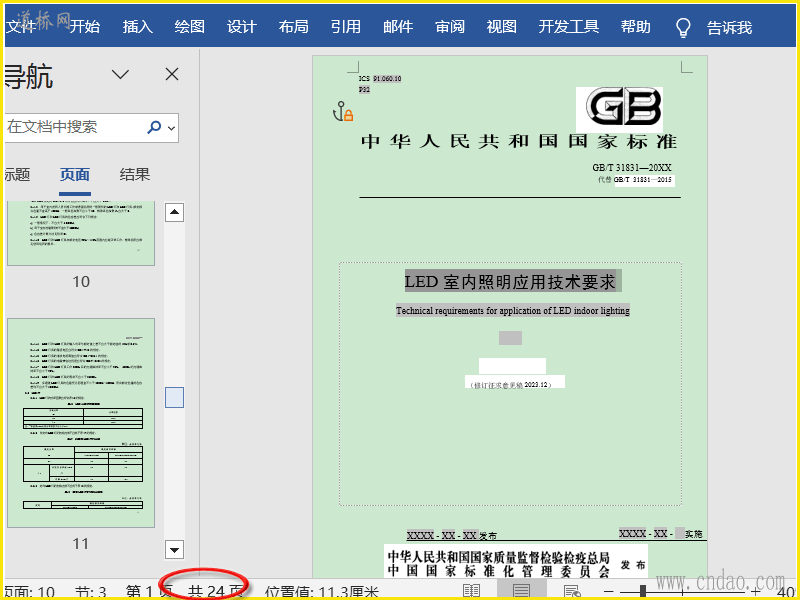800x600 pixels.
Task: Switch to Print Layout view
Action: coord(521,591)
